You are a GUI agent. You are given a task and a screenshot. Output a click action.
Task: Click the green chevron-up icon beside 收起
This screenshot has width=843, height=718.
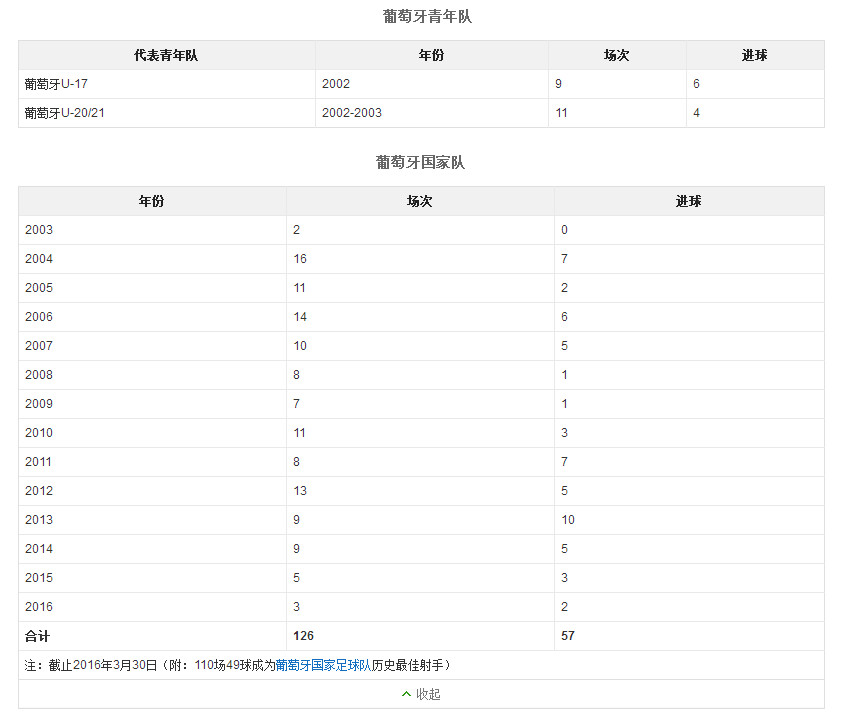[406, 694]
